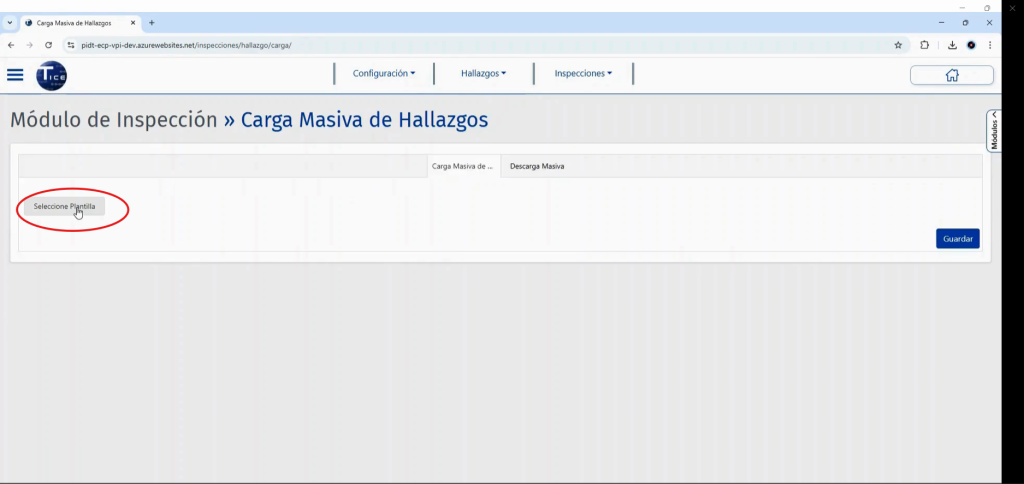
Task: Click the Seleccione Plantilla button
Action: (64, 206)
